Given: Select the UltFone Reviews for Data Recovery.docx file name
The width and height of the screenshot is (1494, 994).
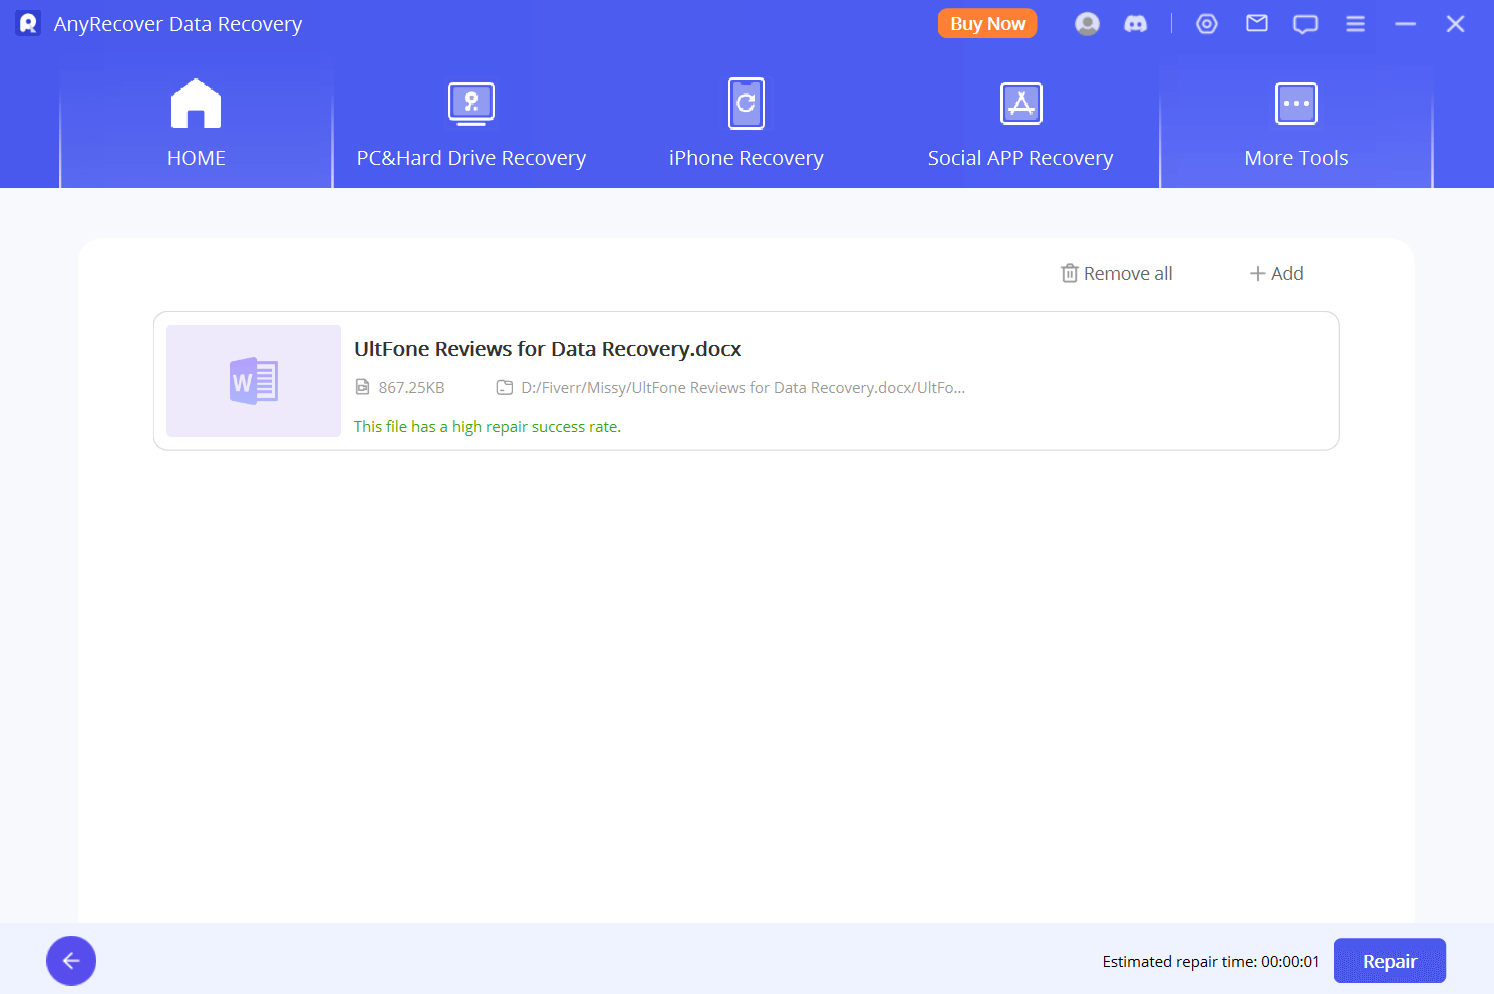Looking at the screenshot, I should (547, 349).
